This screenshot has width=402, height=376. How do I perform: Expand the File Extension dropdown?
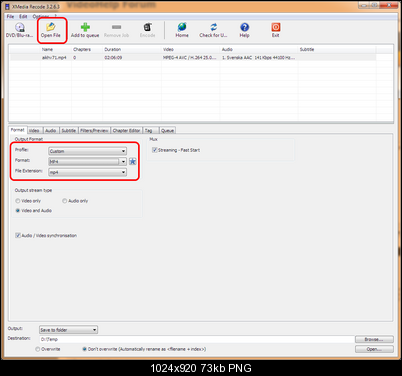point(87,172)
